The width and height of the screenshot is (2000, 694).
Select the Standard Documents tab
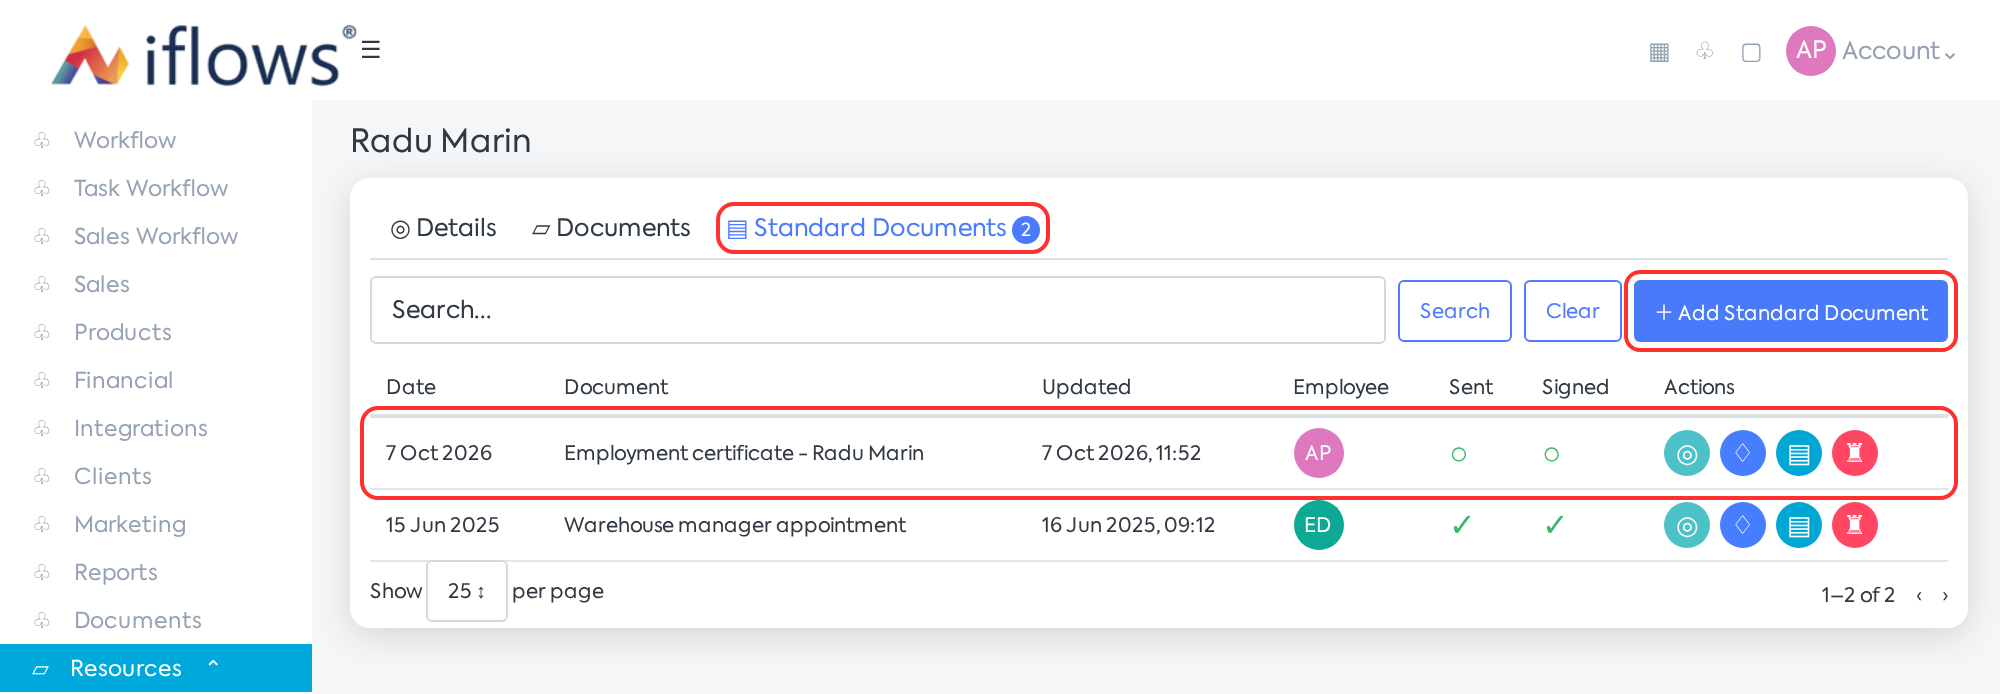coord(883,228)
